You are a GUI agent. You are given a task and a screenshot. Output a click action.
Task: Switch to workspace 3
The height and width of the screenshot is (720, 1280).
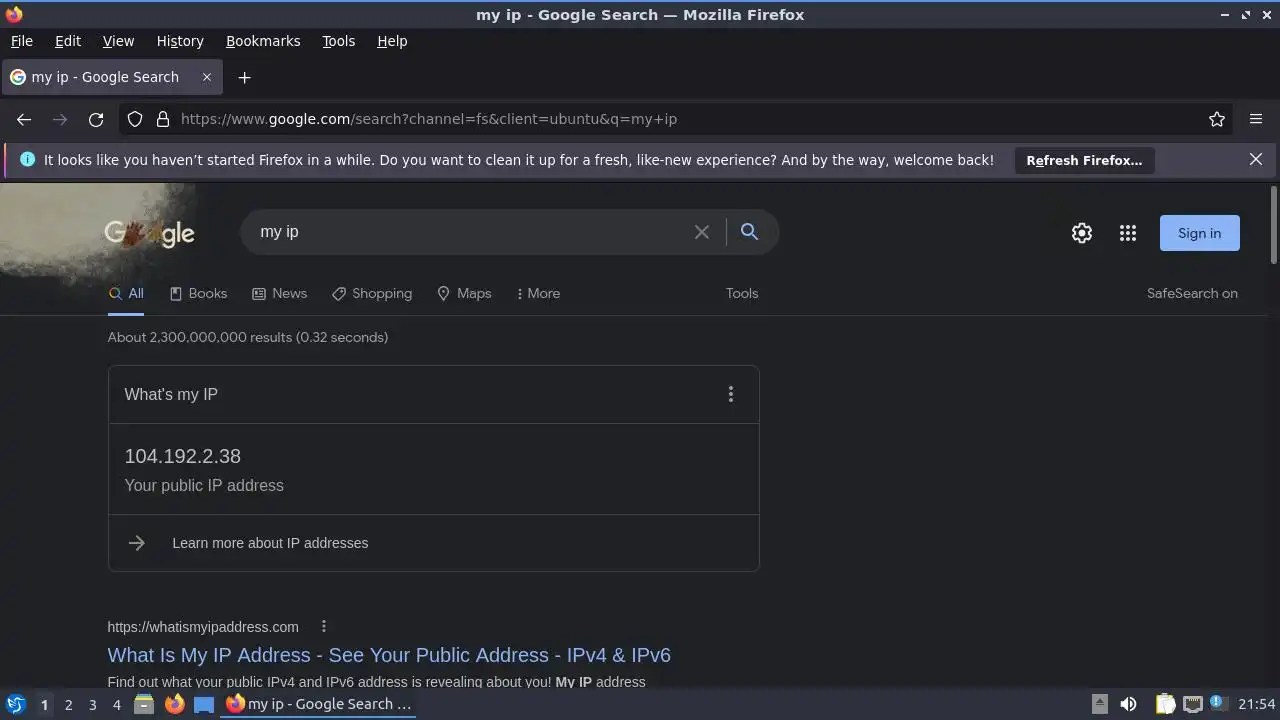[x=92, y=704]
